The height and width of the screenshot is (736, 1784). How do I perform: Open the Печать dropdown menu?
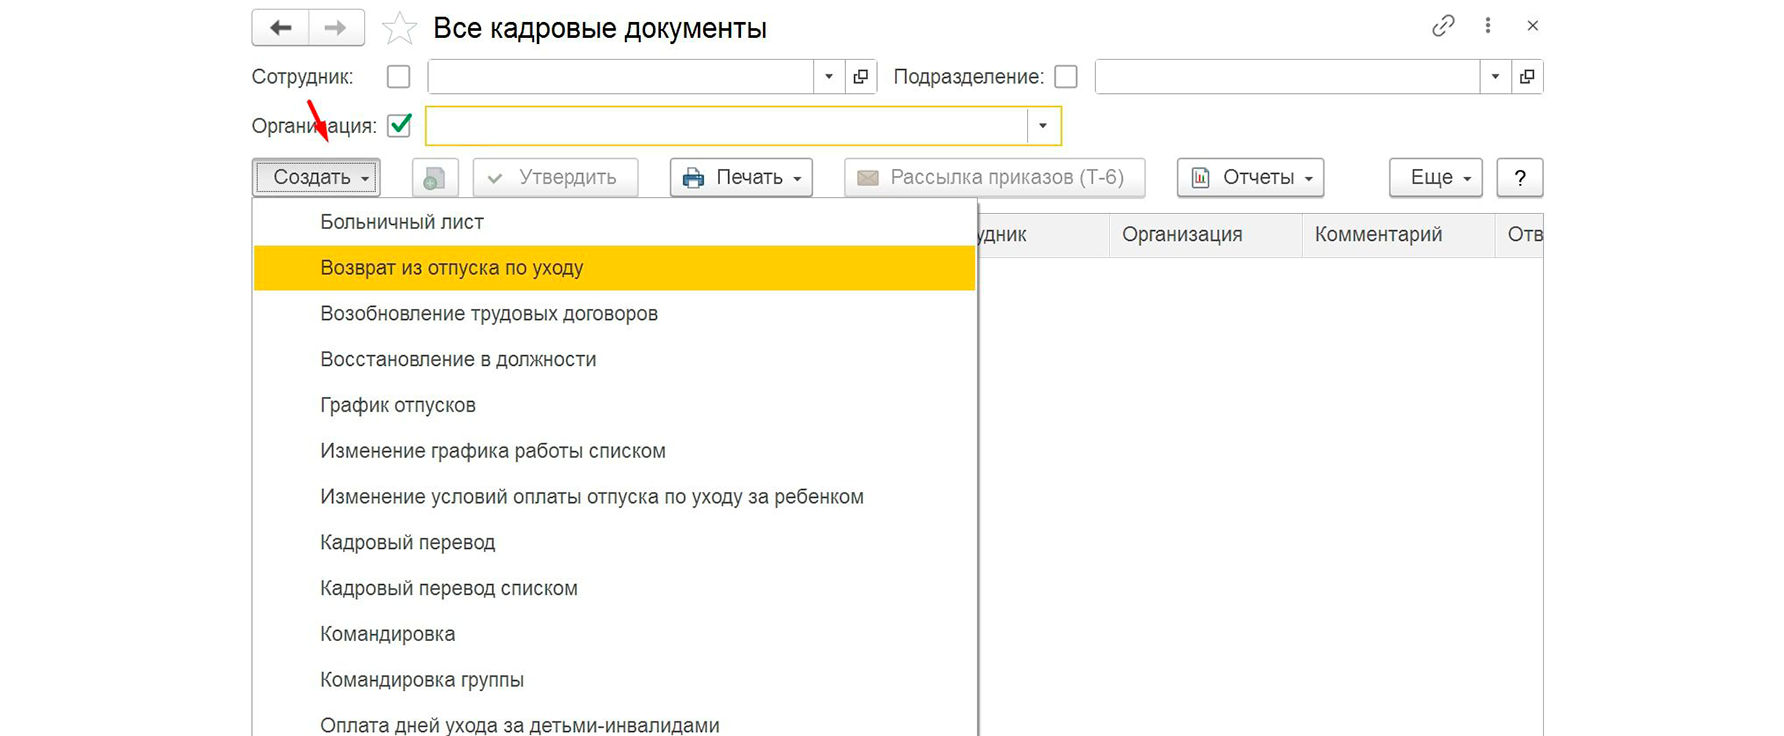(741, 178)
